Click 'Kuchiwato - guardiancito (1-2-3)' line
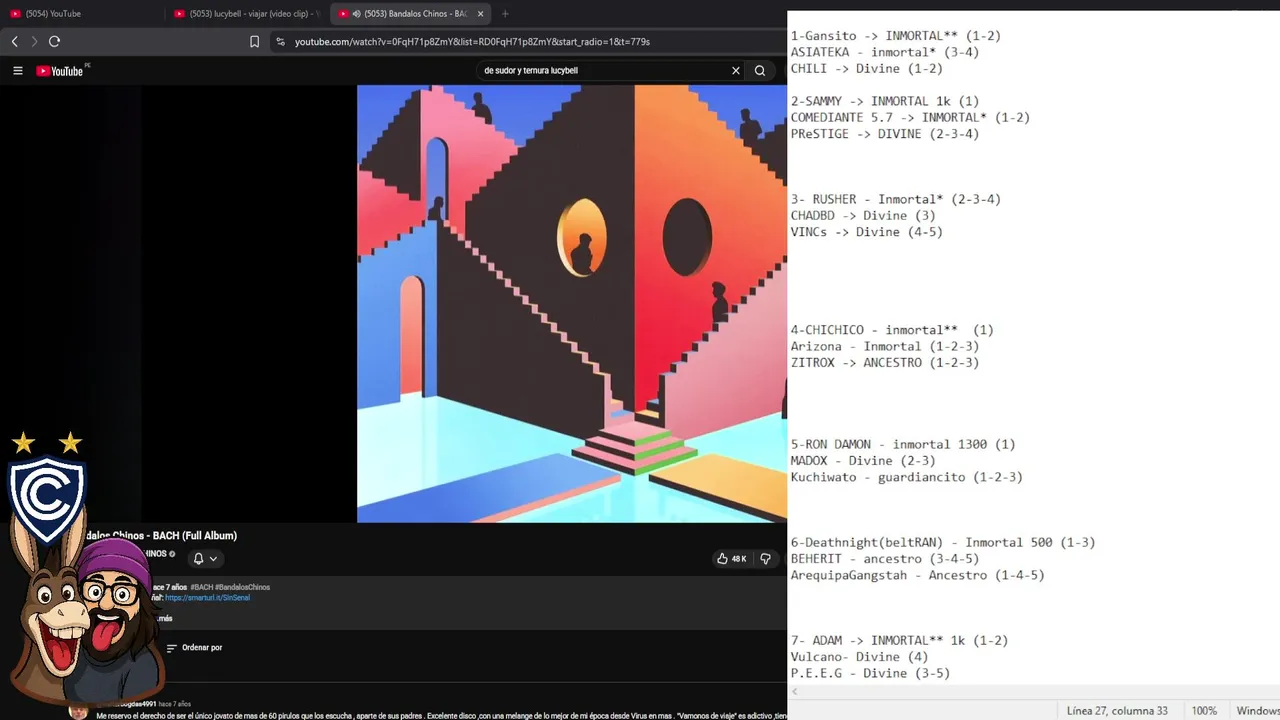This screenshot has height=720, width=1280. [x=906, y=477]
